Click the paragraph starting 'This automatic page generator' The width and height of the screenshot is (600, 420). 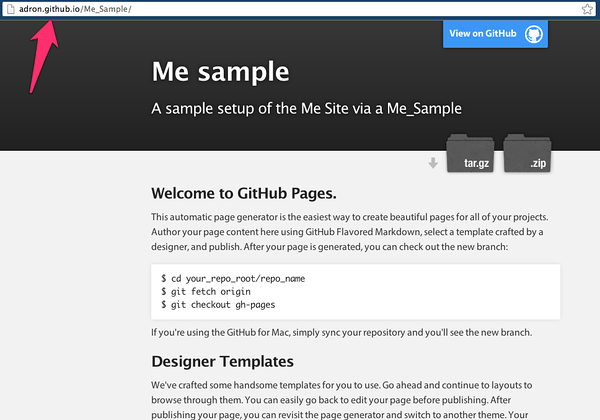(350, 232)
